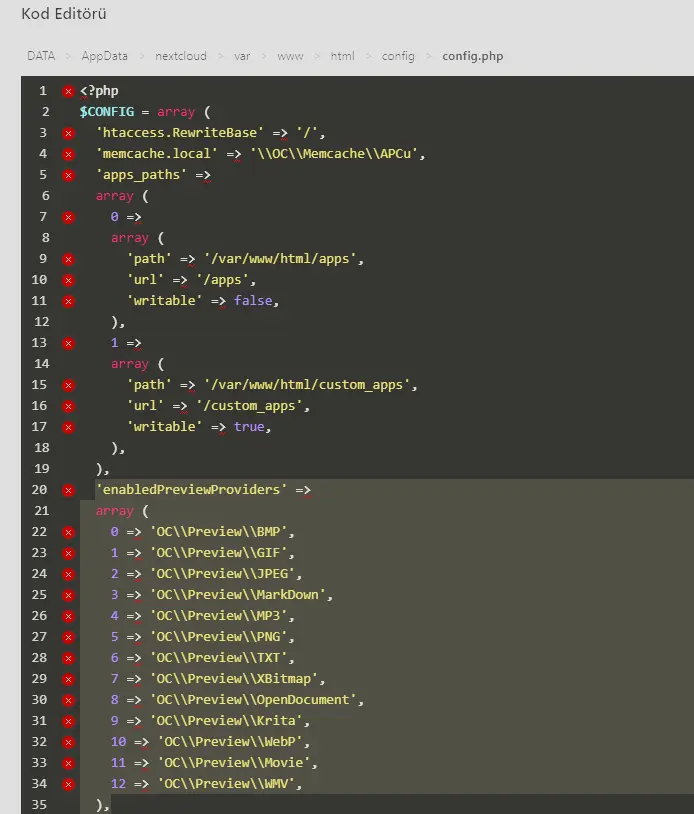Viewport: 694px width, 814px height.
Task: Click the error icon on apps_paths line
Action: (68, 175)
